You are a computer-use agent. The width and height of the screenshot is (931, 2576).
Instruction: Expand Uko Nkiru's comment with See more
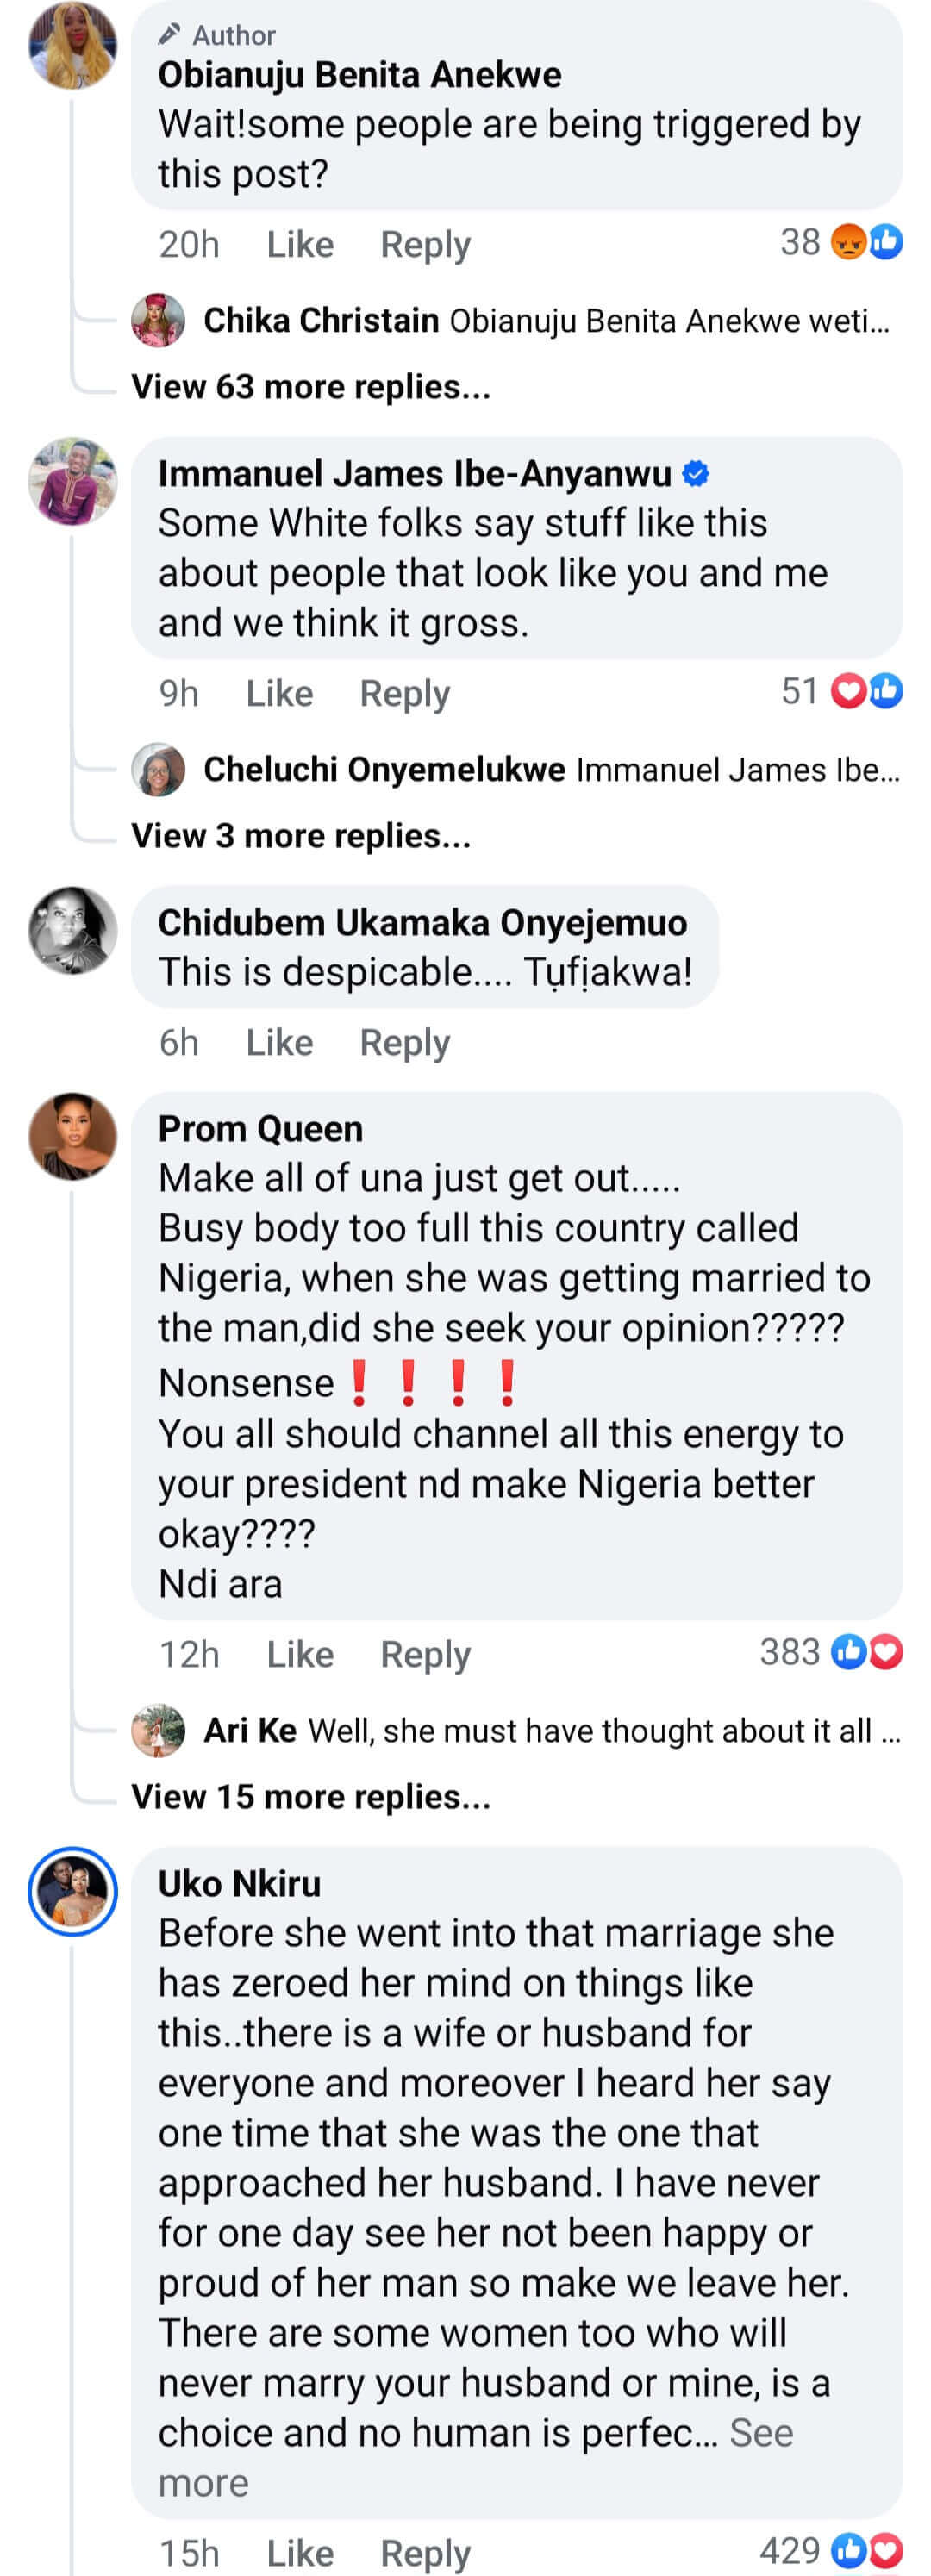click(x=760, y=2433)
